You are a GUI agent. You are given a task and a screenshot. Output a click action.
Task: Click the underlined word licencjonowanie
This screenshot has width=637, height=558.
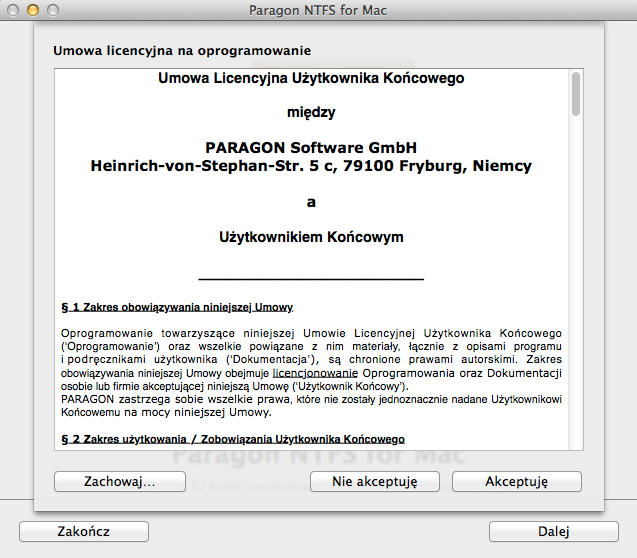pyautogui.click(x=315, y=373)
